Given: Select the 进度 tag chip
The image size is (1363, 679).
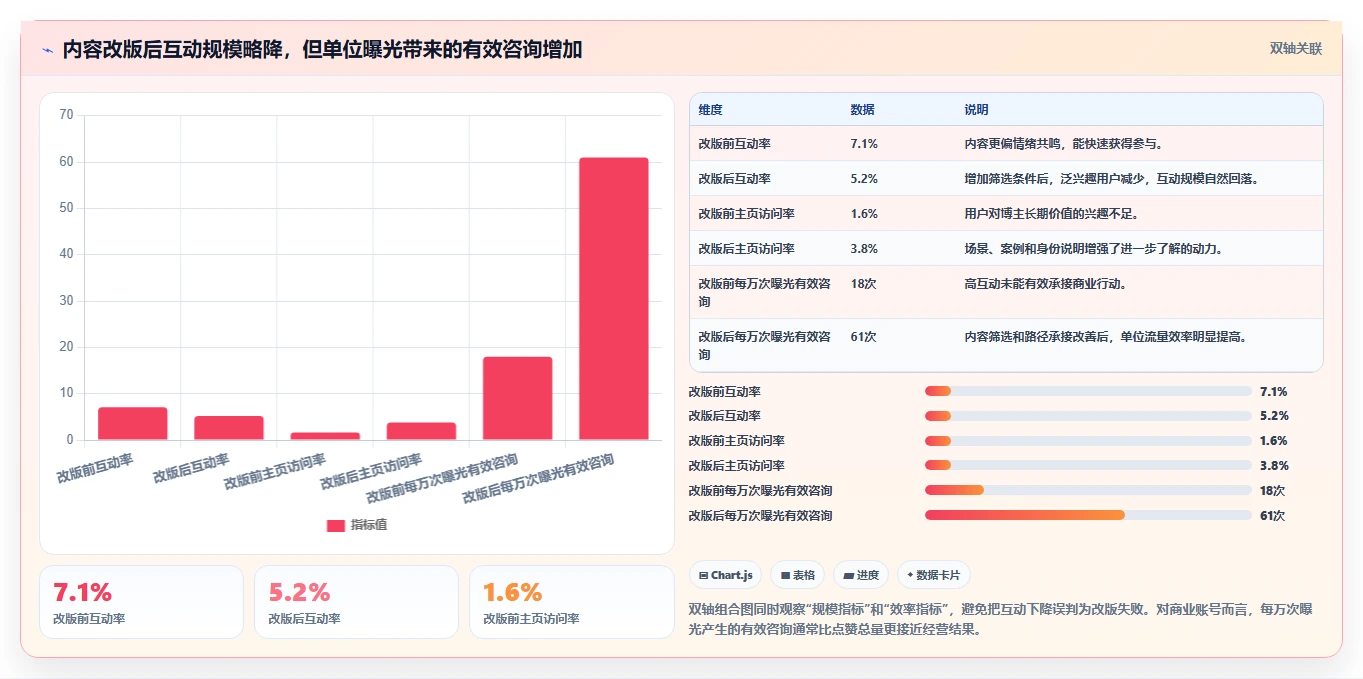Looking at the screenshot, I should pos(861,575).
